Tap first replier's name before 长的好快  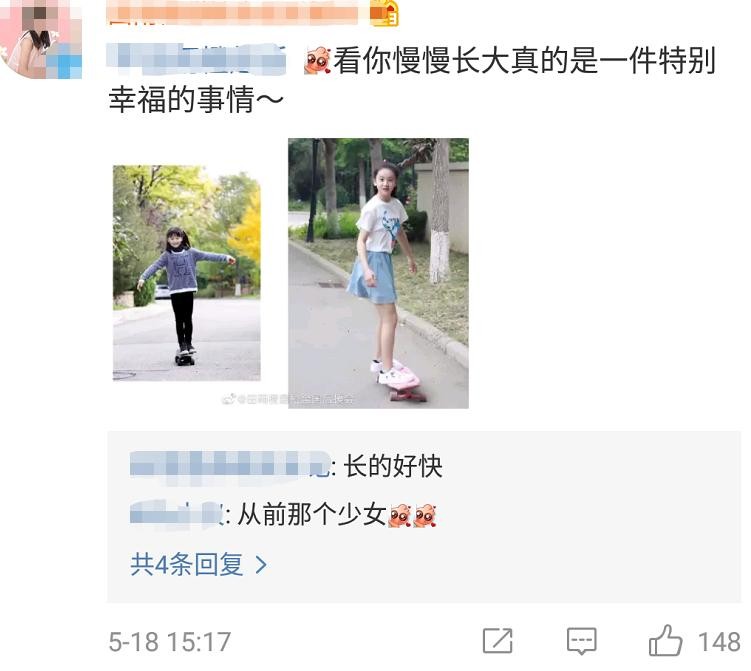coord(230,465)
